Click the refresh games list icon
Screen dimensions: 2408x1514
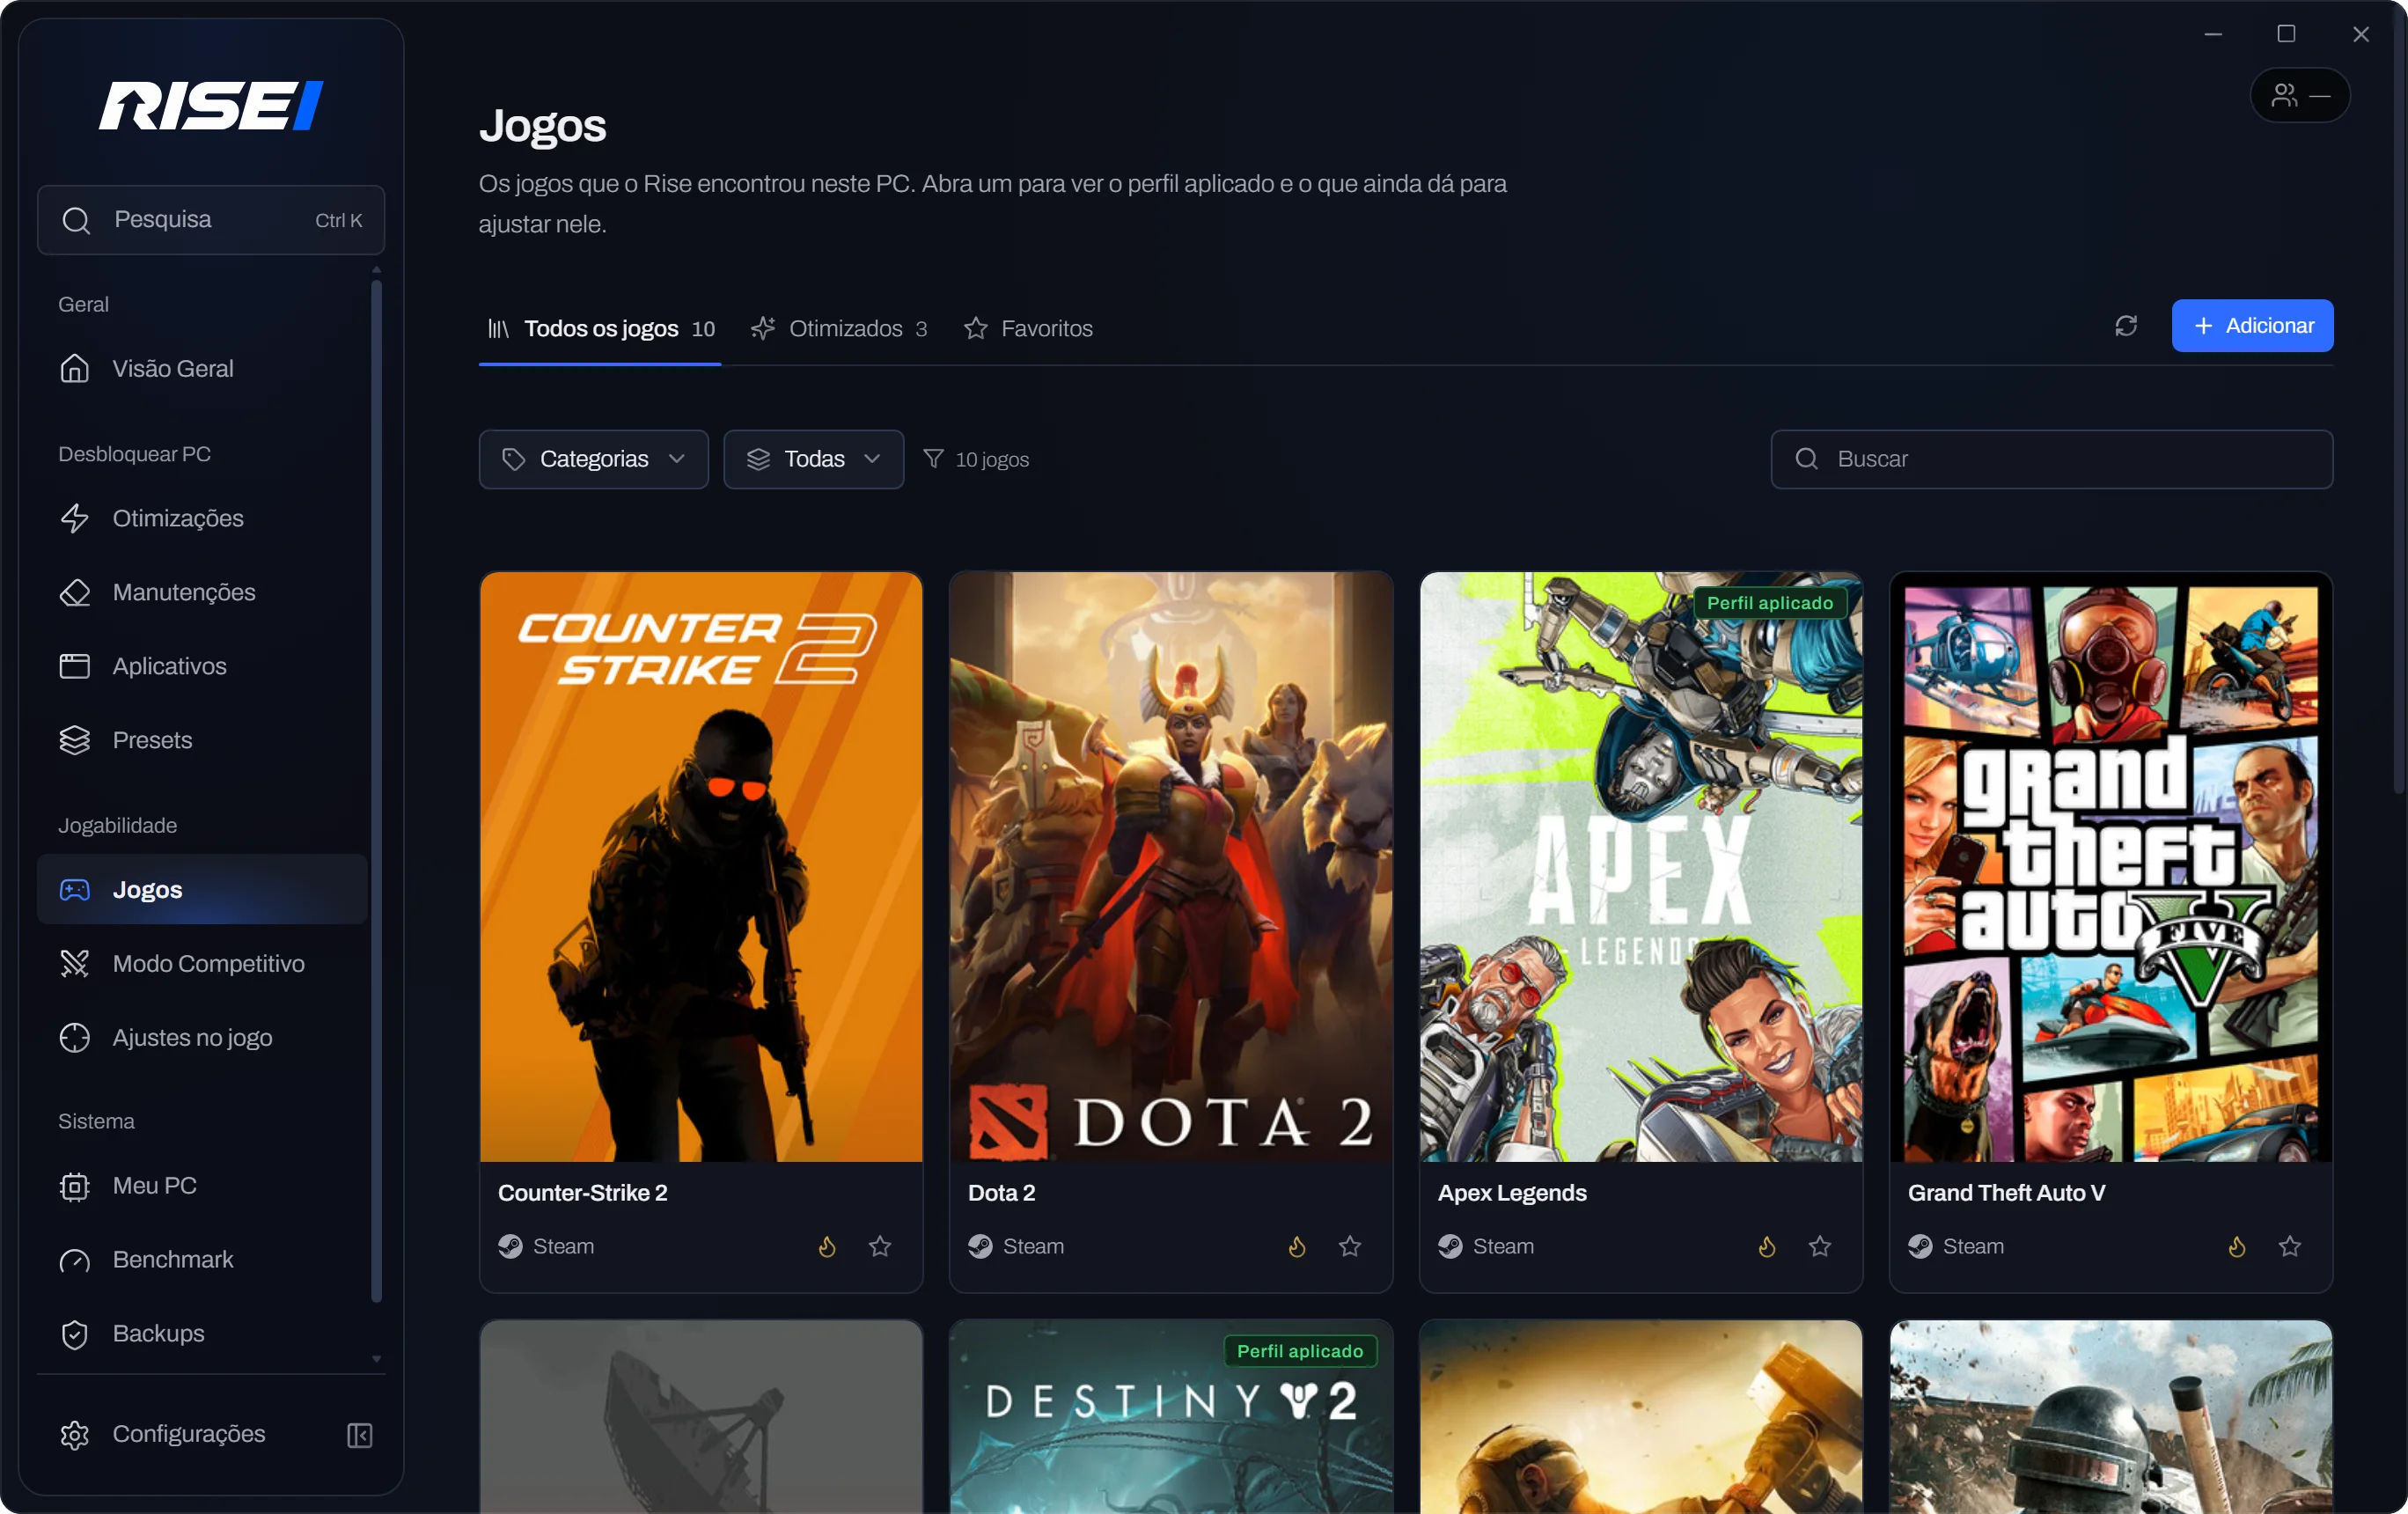point(2126,326)
